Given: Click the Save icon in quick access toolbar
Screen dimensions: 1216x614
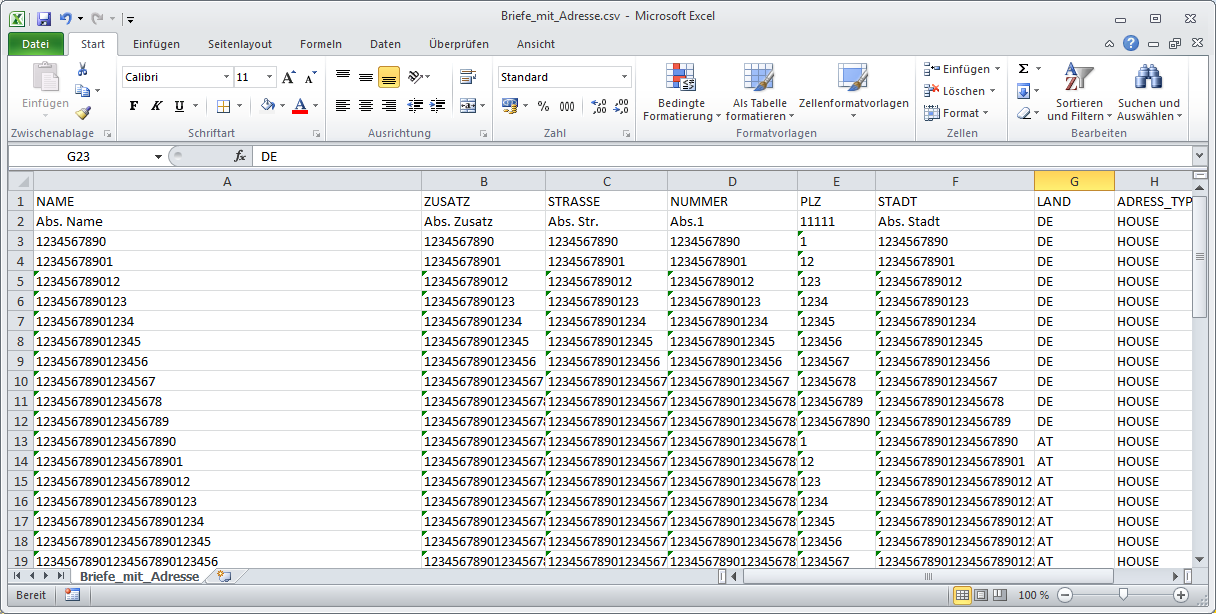Looking at the screenshot, I should [x=44, y=18].
